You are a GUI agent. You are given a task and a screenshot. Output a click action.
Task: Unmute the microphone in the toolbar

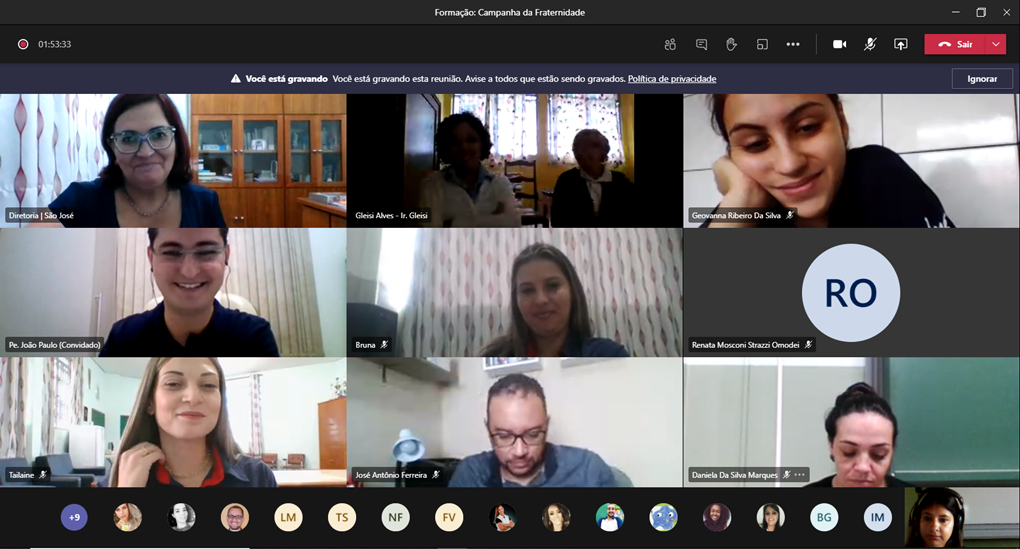click(x=870, y=44)
